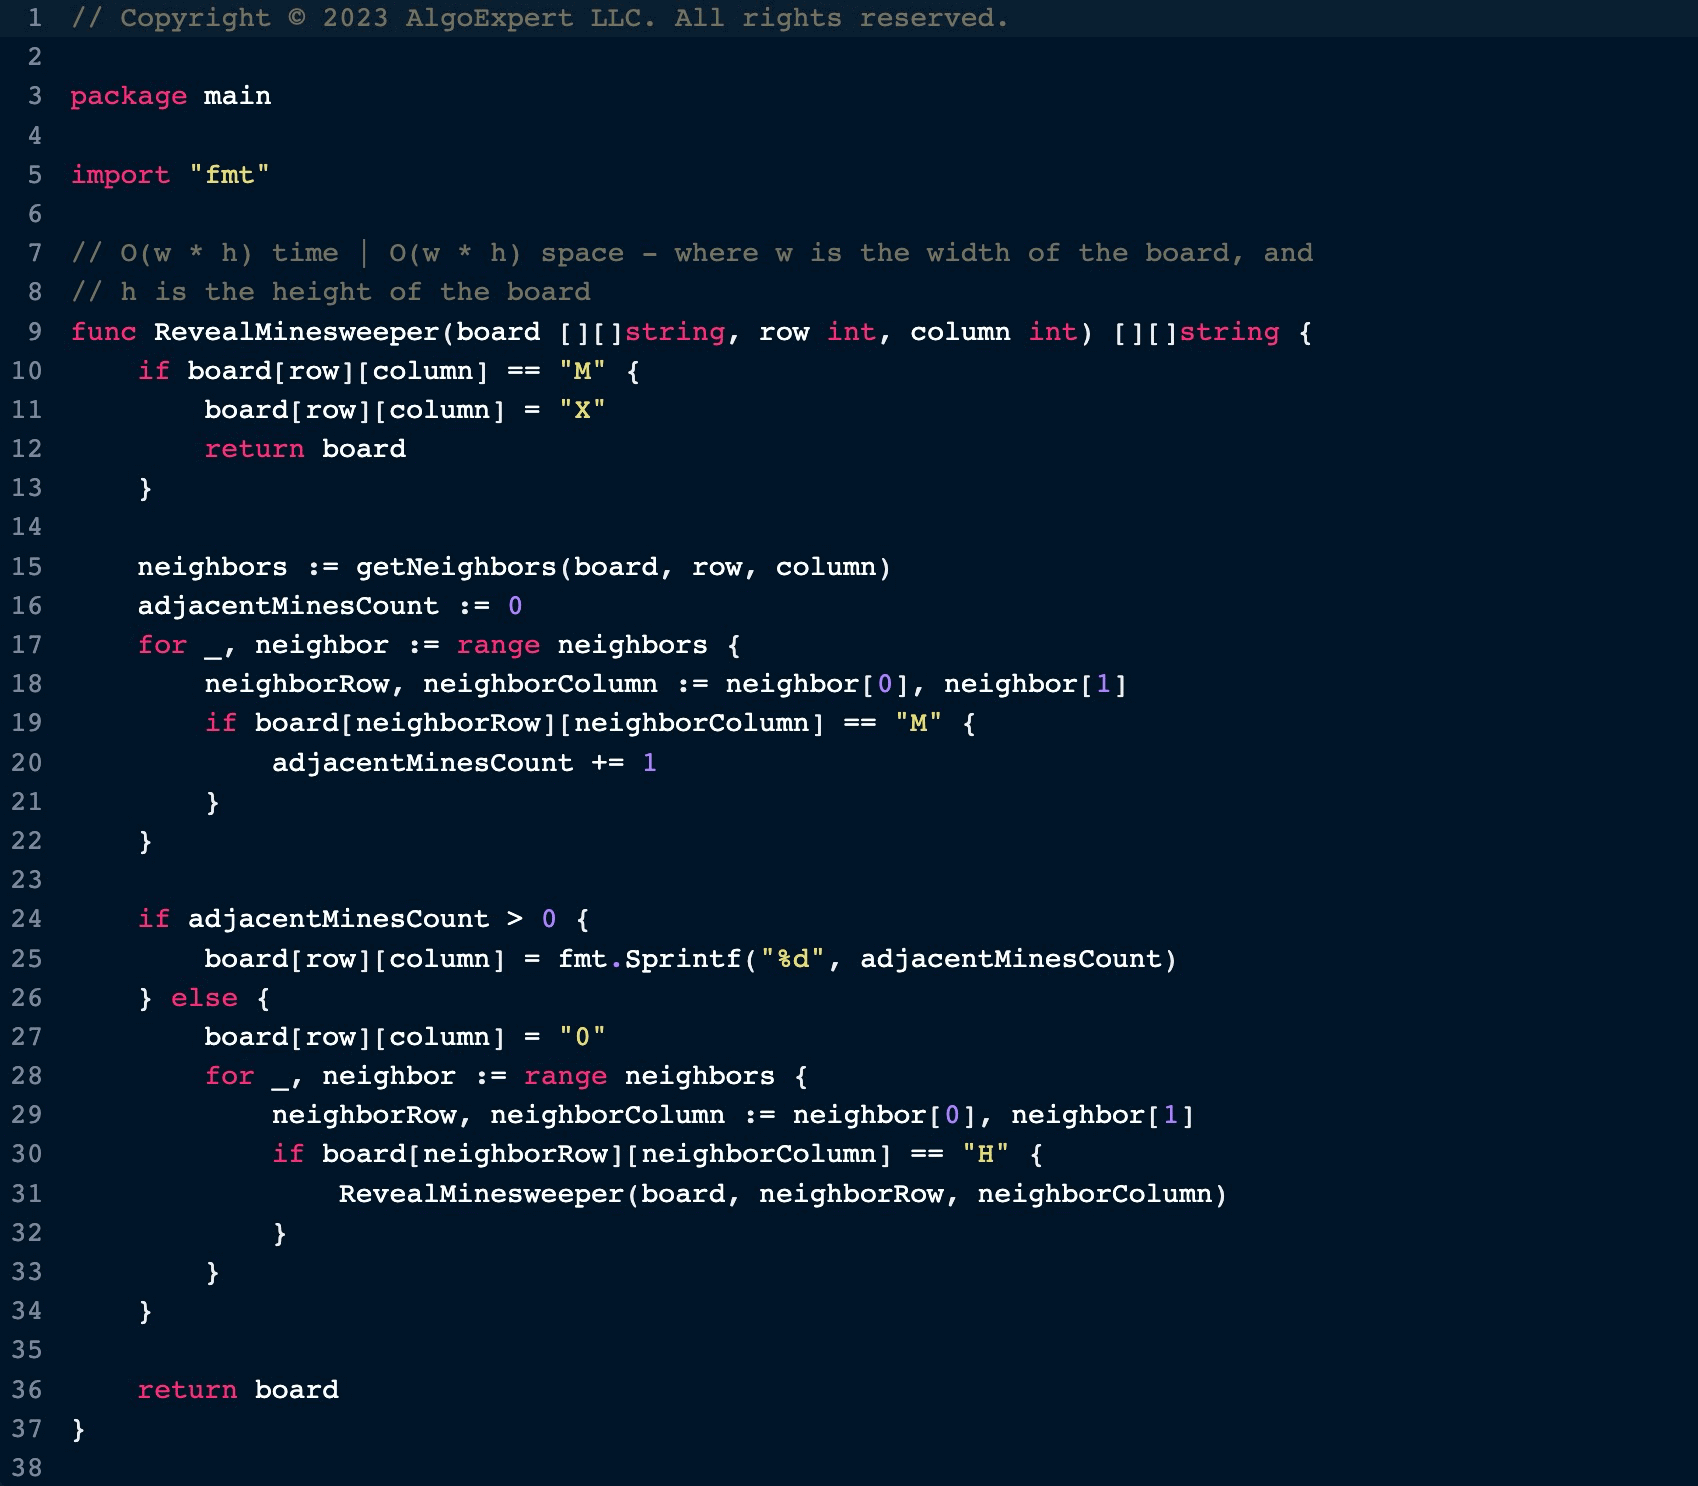Click the "0" string on line 27

[582, 1037]
